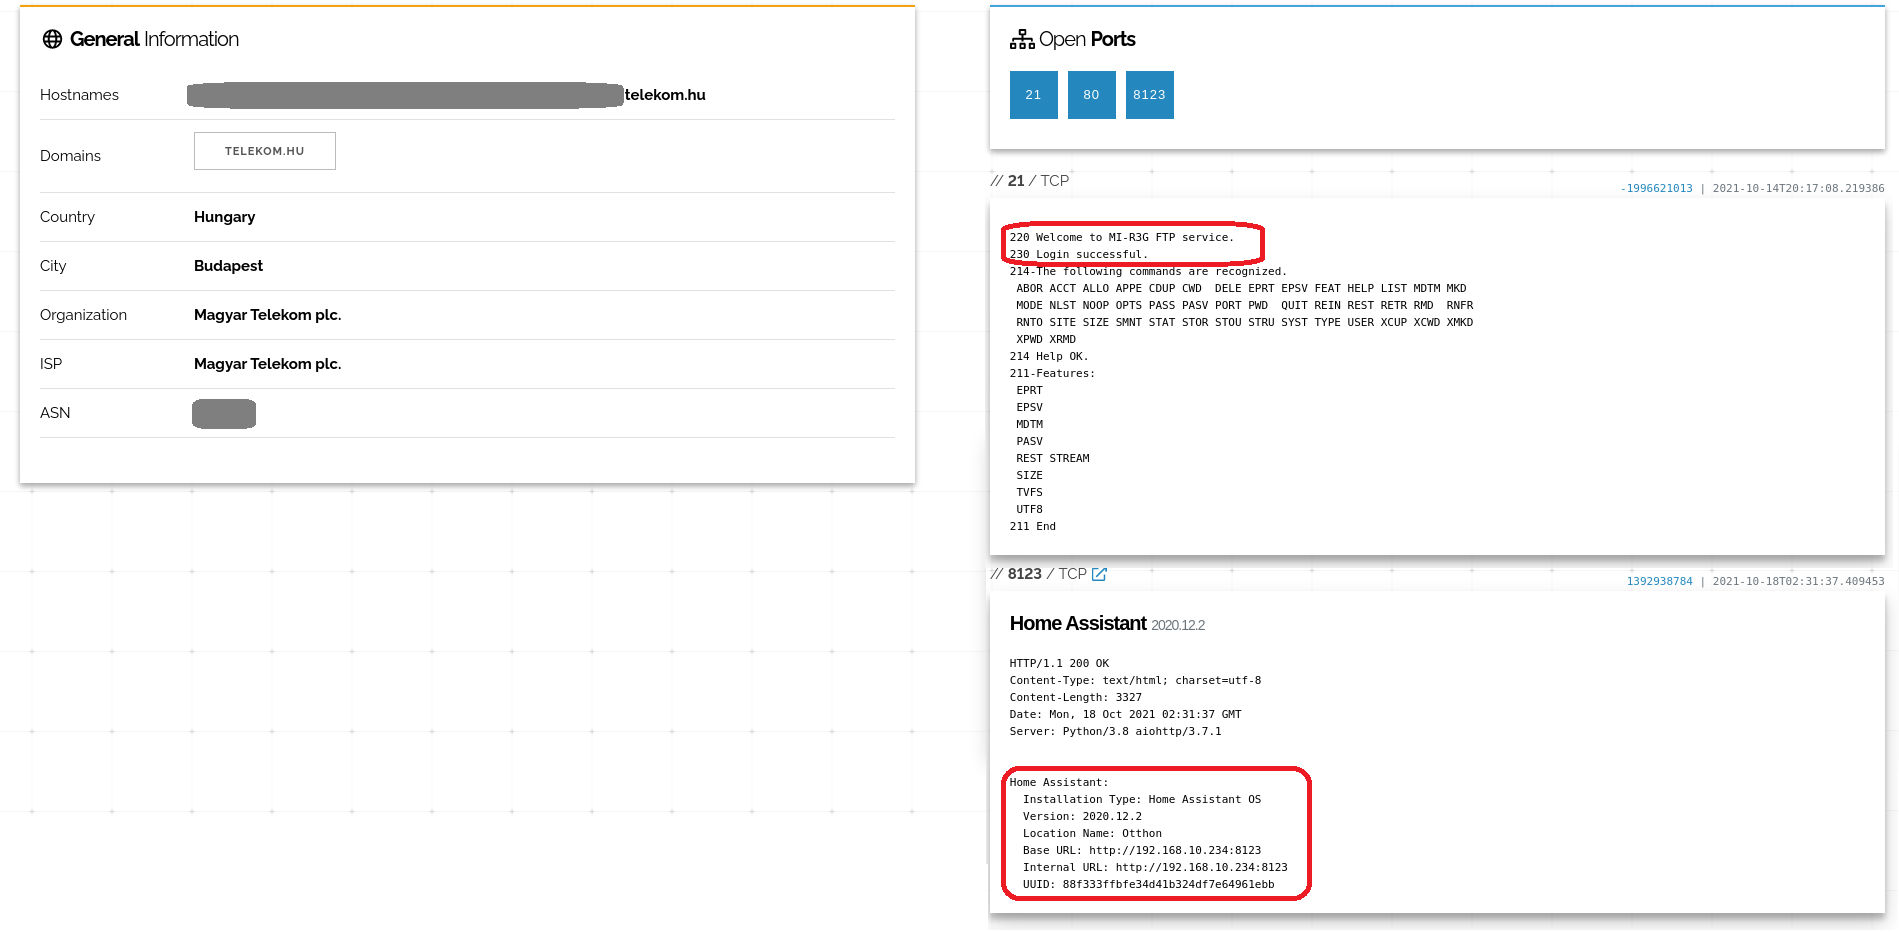
Task: Click the 2021-10-14T20:17:08 timestamp
Action: [1798, 188]
